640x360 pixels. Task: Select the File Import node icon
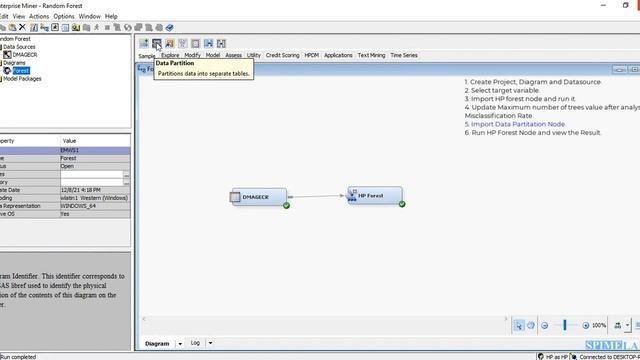pyautogui.click(x=169, y=43)
